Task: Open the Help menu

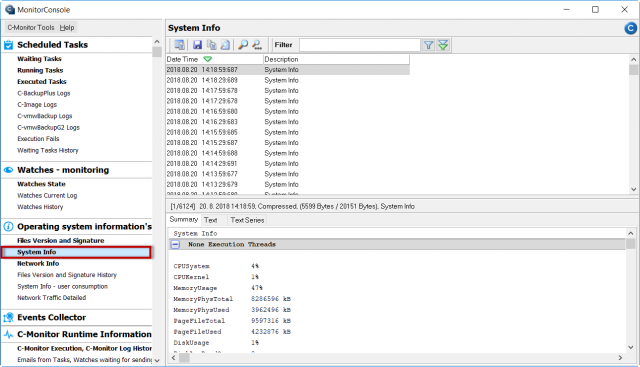Action: coord(67,27)
